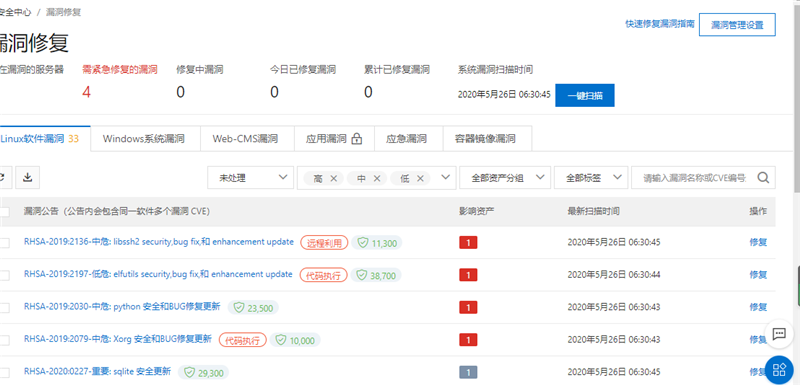This screenshot has width=800, height=385.
Task: Click shield 29,300 badge for sqlite
Action: [x=204, y=373]
